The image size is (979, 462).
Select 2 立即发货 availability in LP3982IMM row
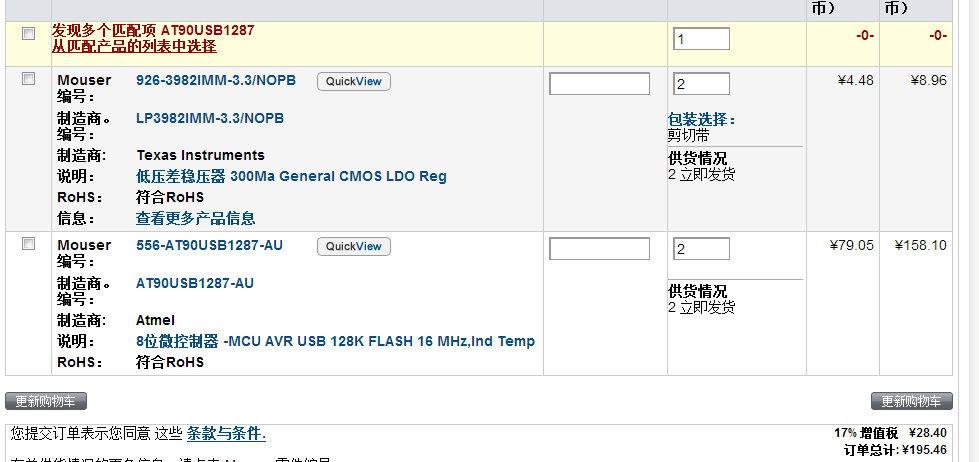click(702, 174)
